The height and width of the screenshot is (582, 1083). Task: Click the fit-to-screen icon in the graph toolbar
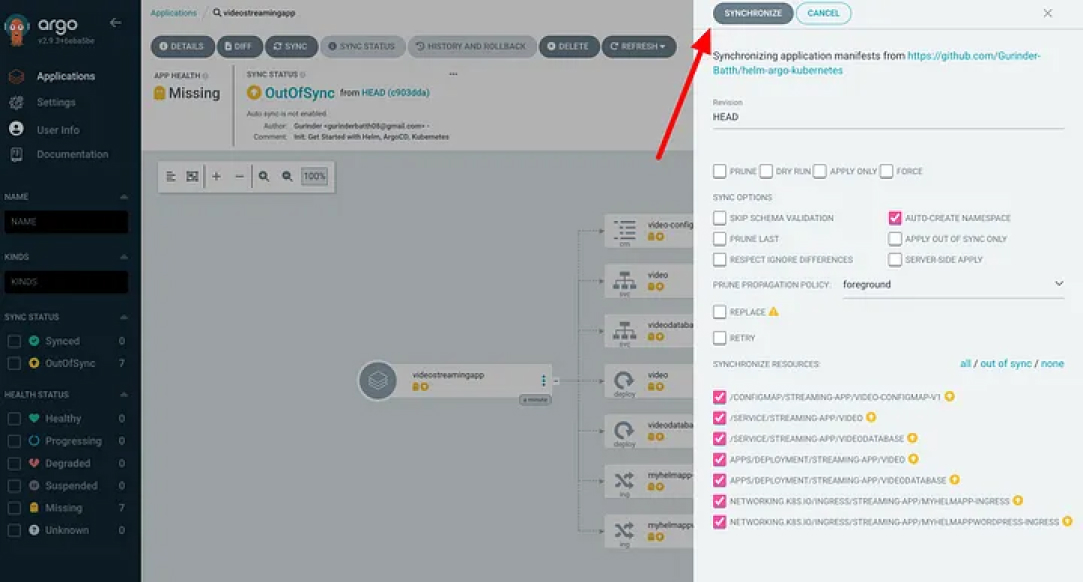(191, 176)
